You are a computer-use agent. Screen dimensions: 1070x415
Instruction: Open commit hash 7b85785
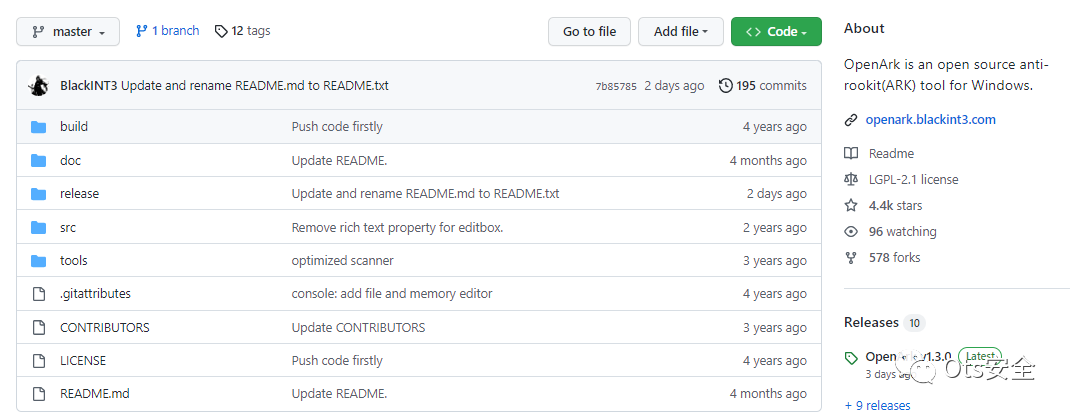pos(616,86)
